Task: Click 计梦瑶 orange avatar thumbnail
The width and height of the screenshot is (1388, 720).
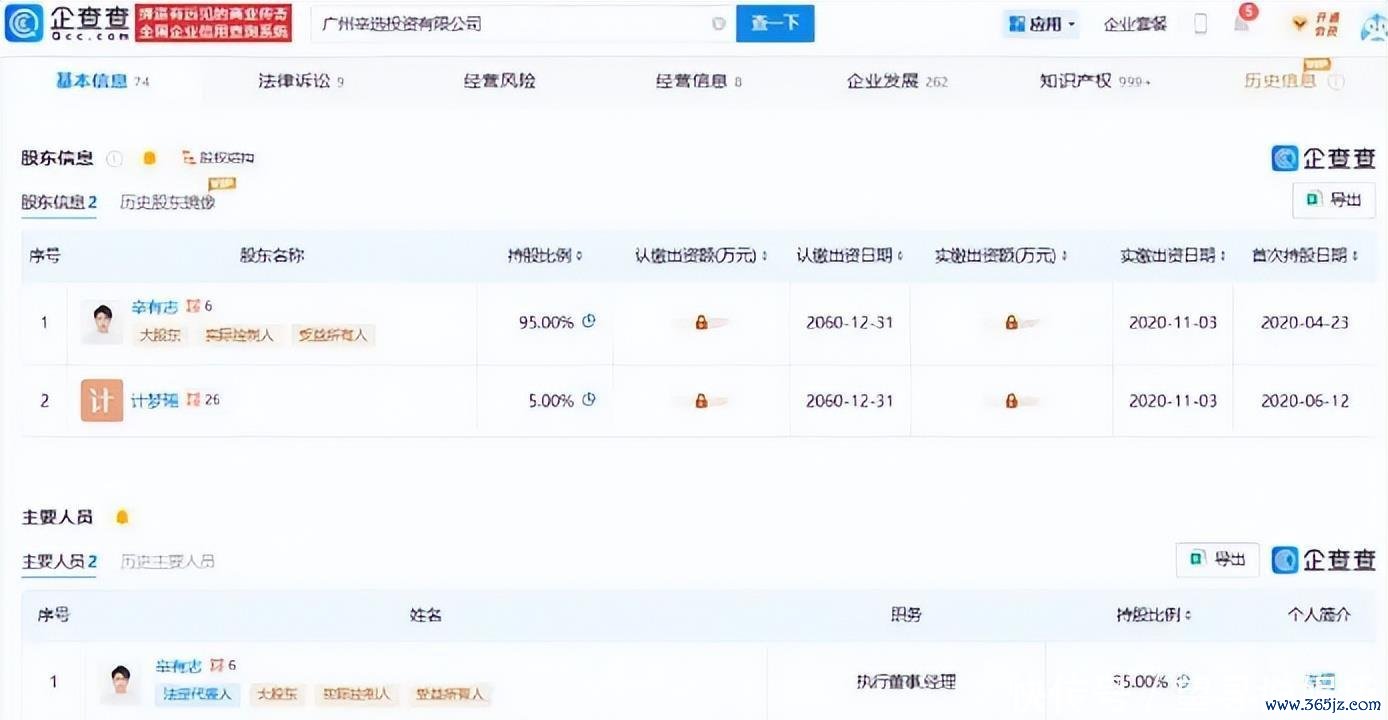Action: point(101,400)
